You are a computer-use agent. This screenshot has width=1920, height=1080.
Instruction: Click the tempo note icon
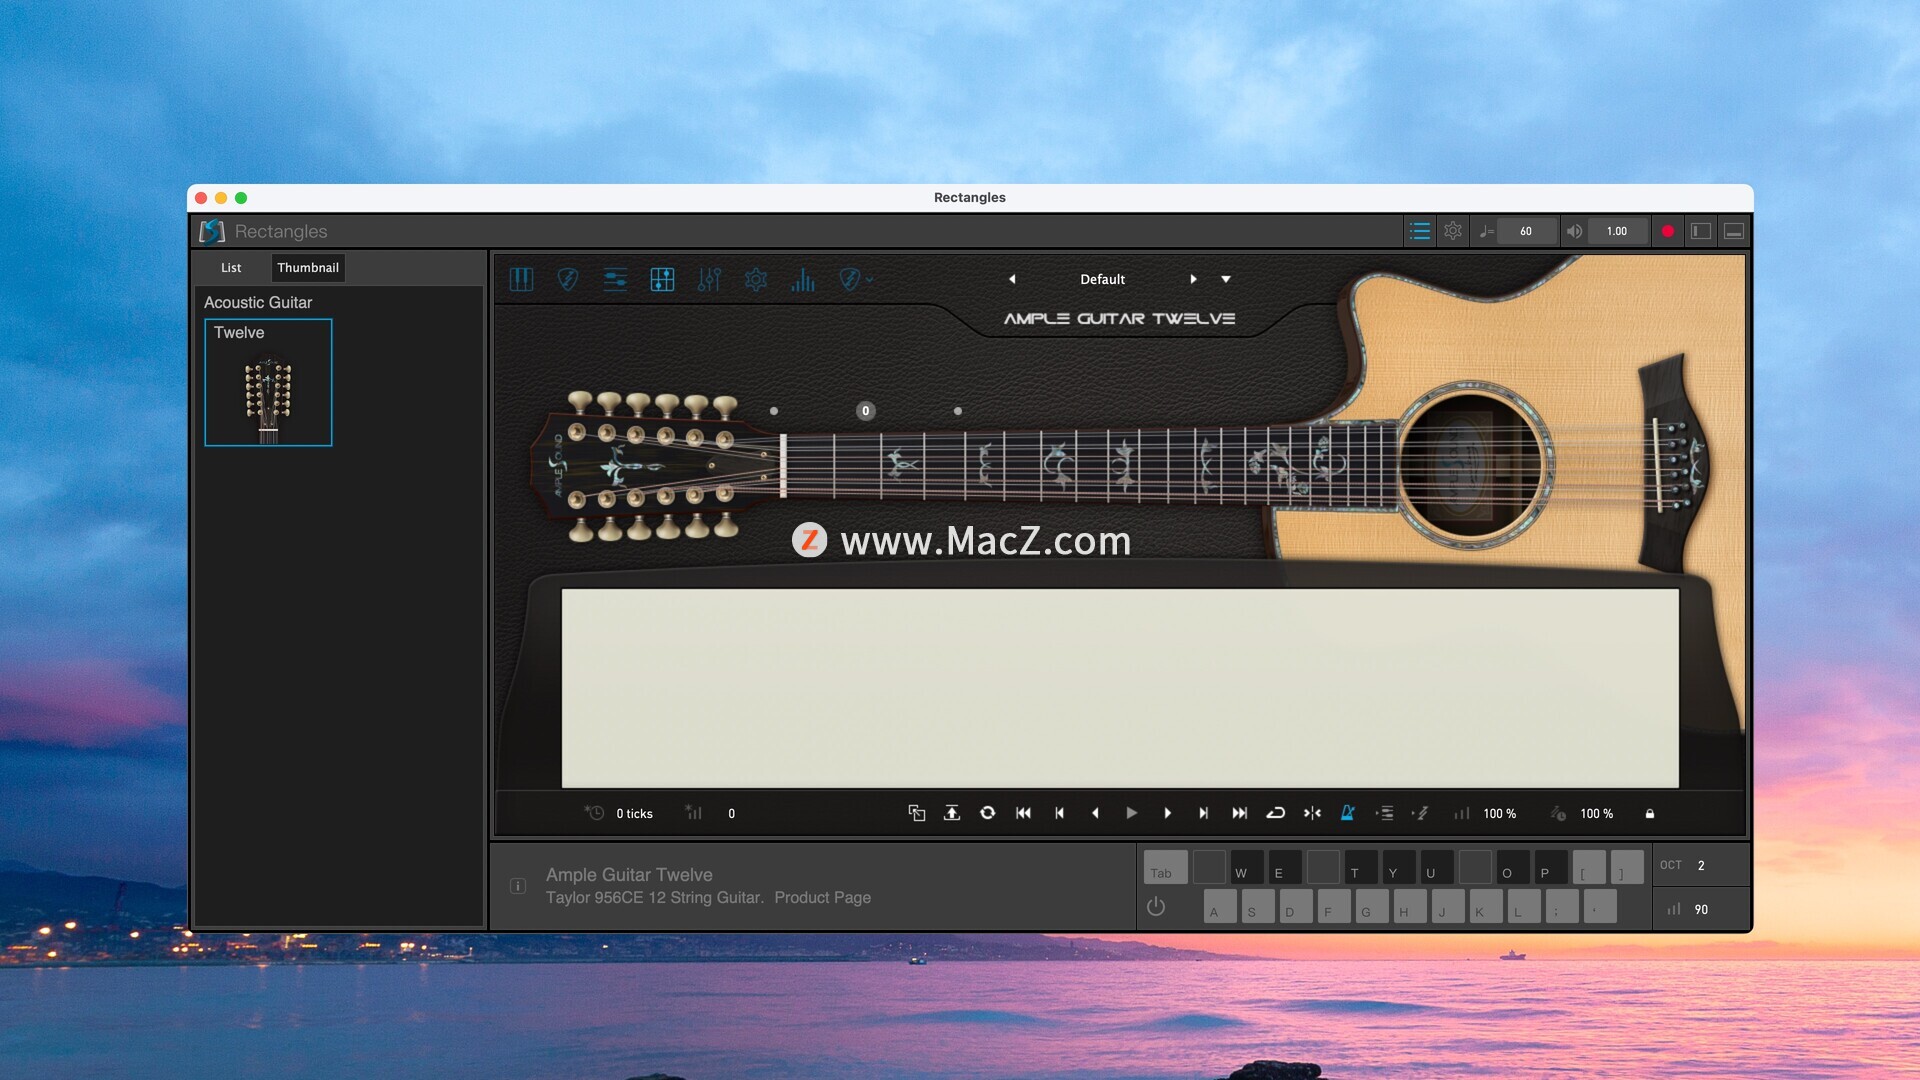click(x=1487, y=231)
